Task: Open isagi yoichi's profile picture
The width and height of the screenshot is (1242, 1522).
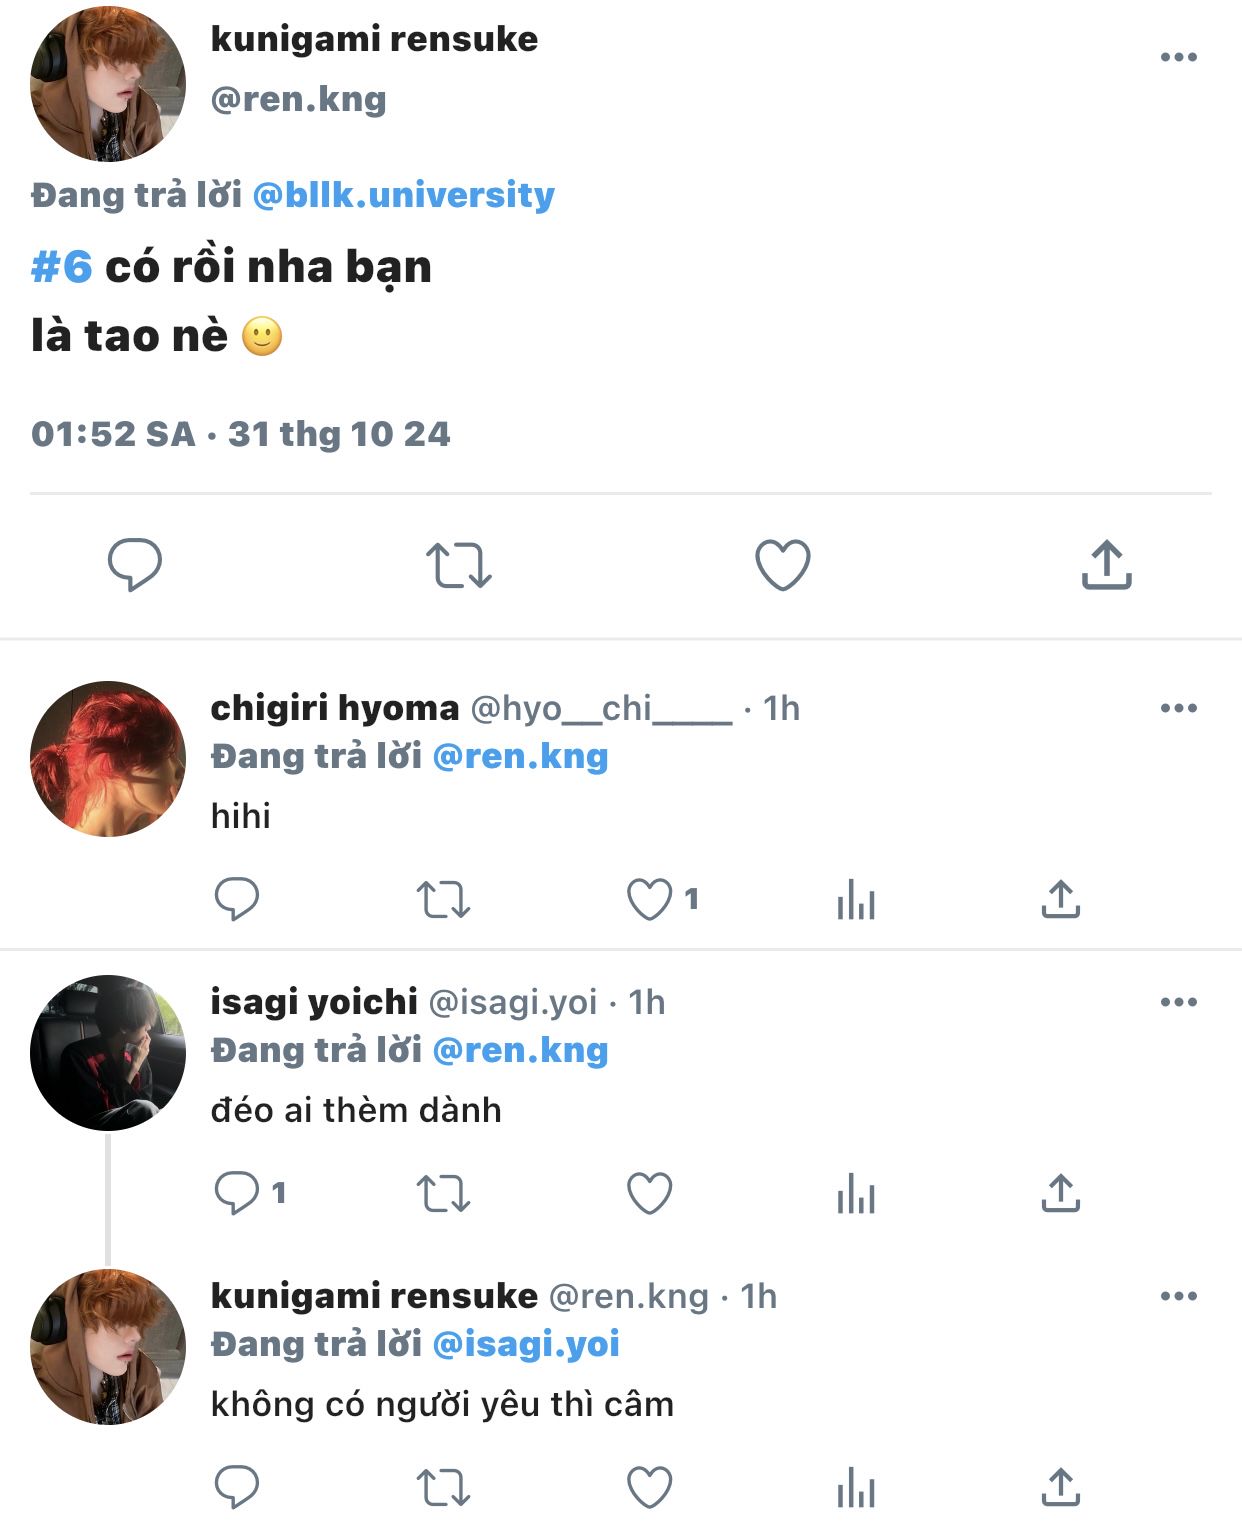Action: coord(108,1053)
